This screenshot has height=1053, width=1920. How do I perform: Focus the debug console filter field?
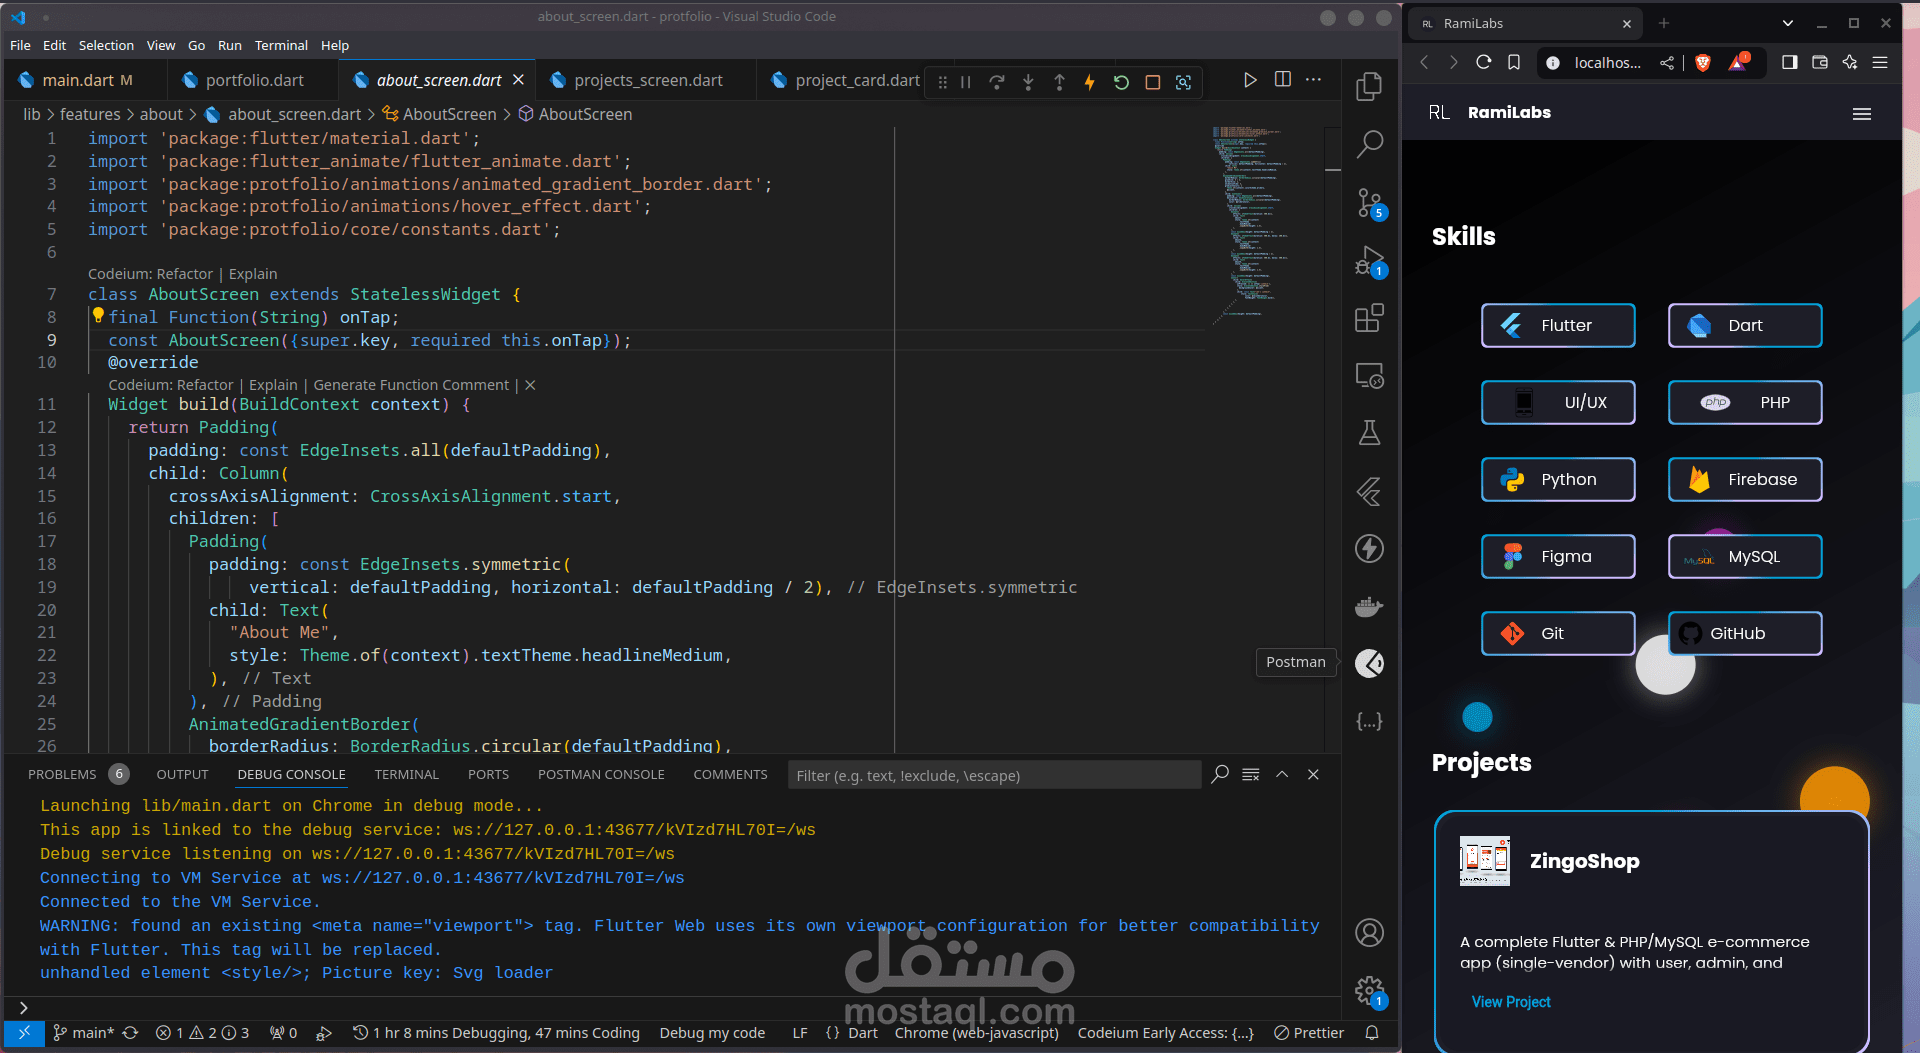[994, 775]
